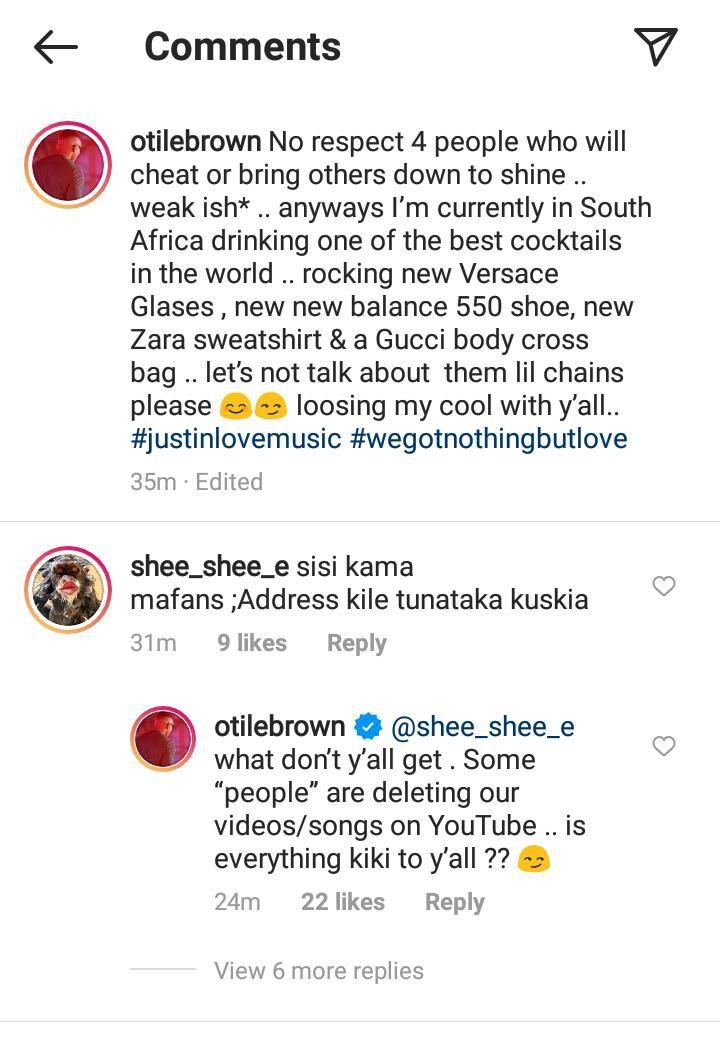This screenshot has height=1041, width=720.
Task: Expand View 6 more replies
Action: tap(318, 970)
